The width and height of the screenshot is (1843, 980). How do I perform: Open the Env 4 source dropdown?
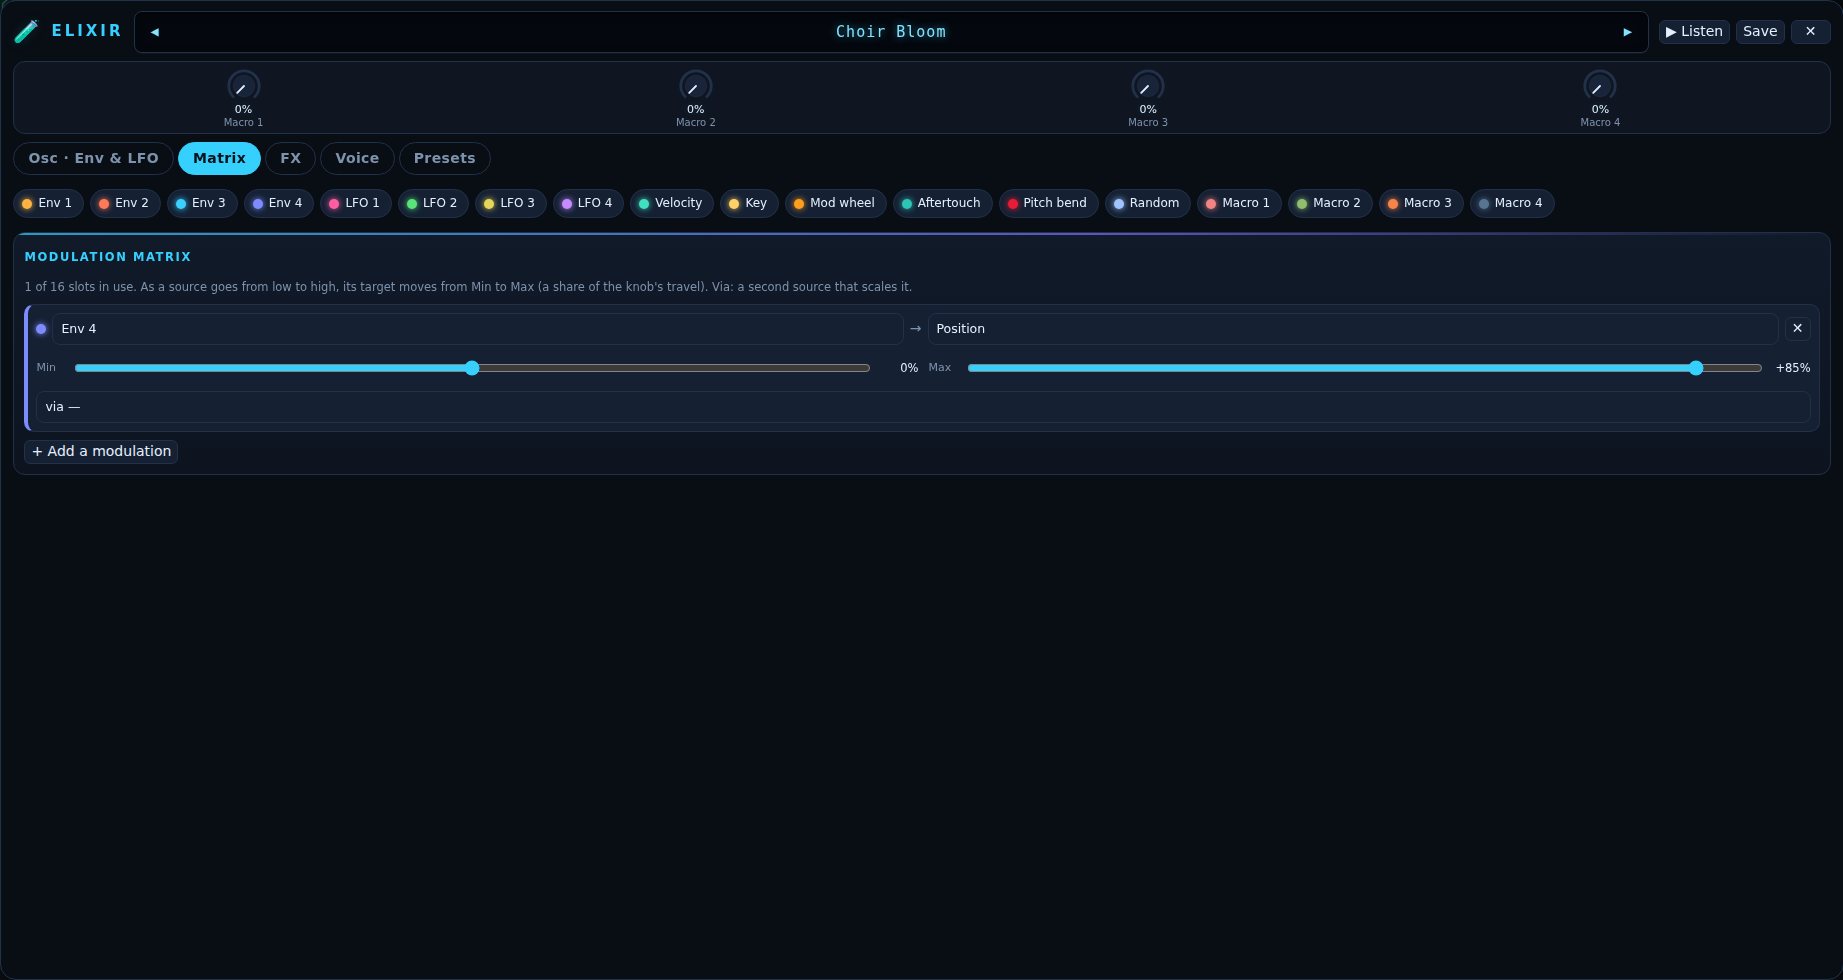[x=478, y=329]
